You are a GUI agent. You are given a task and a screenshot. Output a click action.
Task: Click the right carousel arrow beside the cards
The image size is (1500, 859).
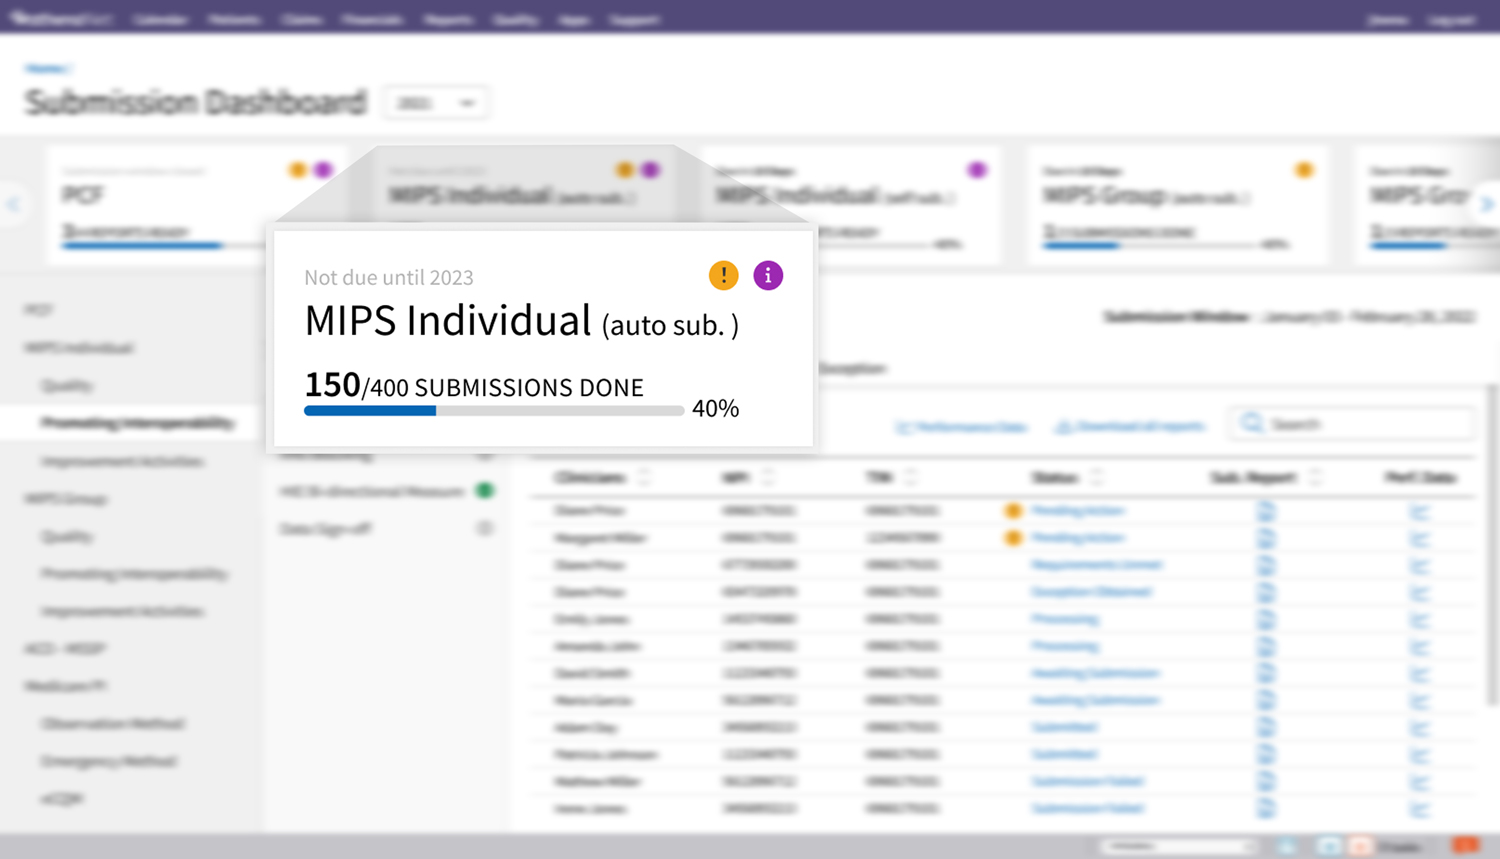1487,204
